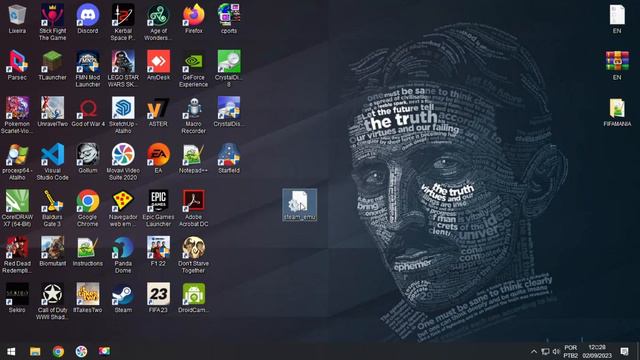Image resolution: width=640 pixels, height=360 pixels.
Task: Open the DroidCam desktop icon
Action: pyautogui.click(x=193, y=298)
